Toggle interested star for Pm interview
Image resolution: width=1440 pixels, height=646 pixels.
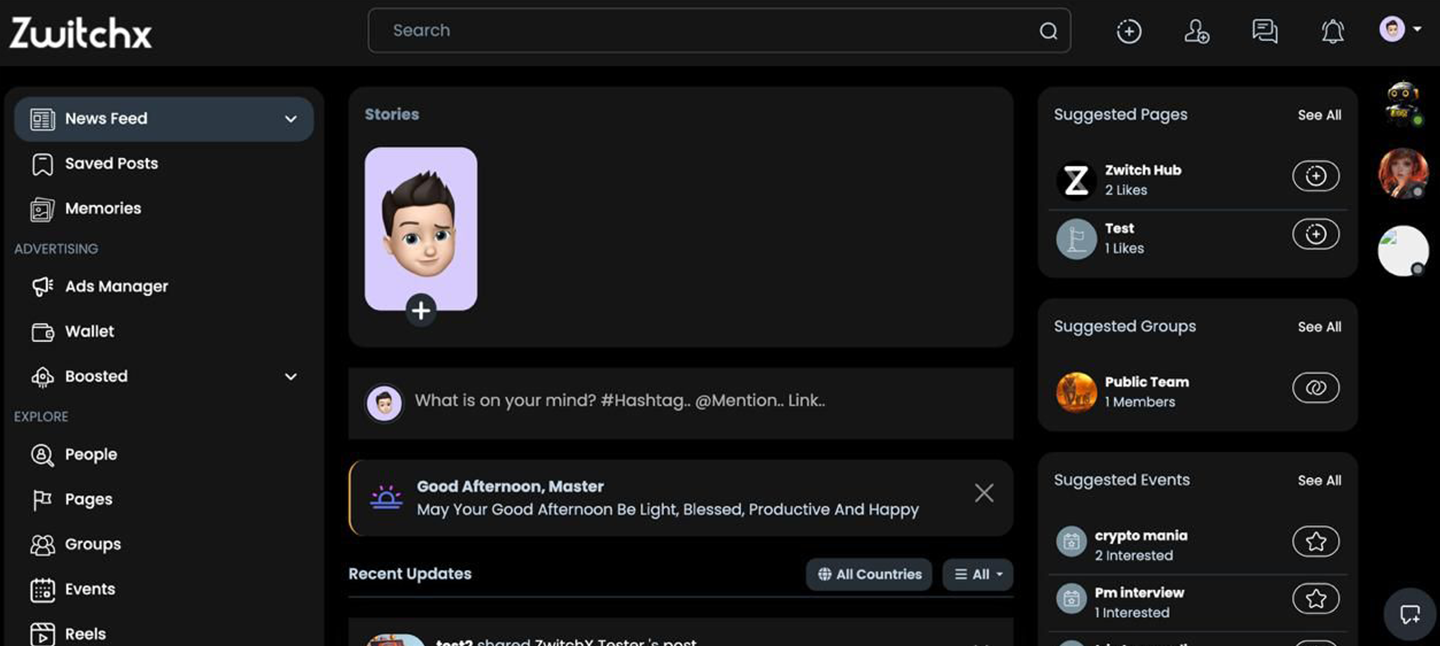[x=1315, y=599]
